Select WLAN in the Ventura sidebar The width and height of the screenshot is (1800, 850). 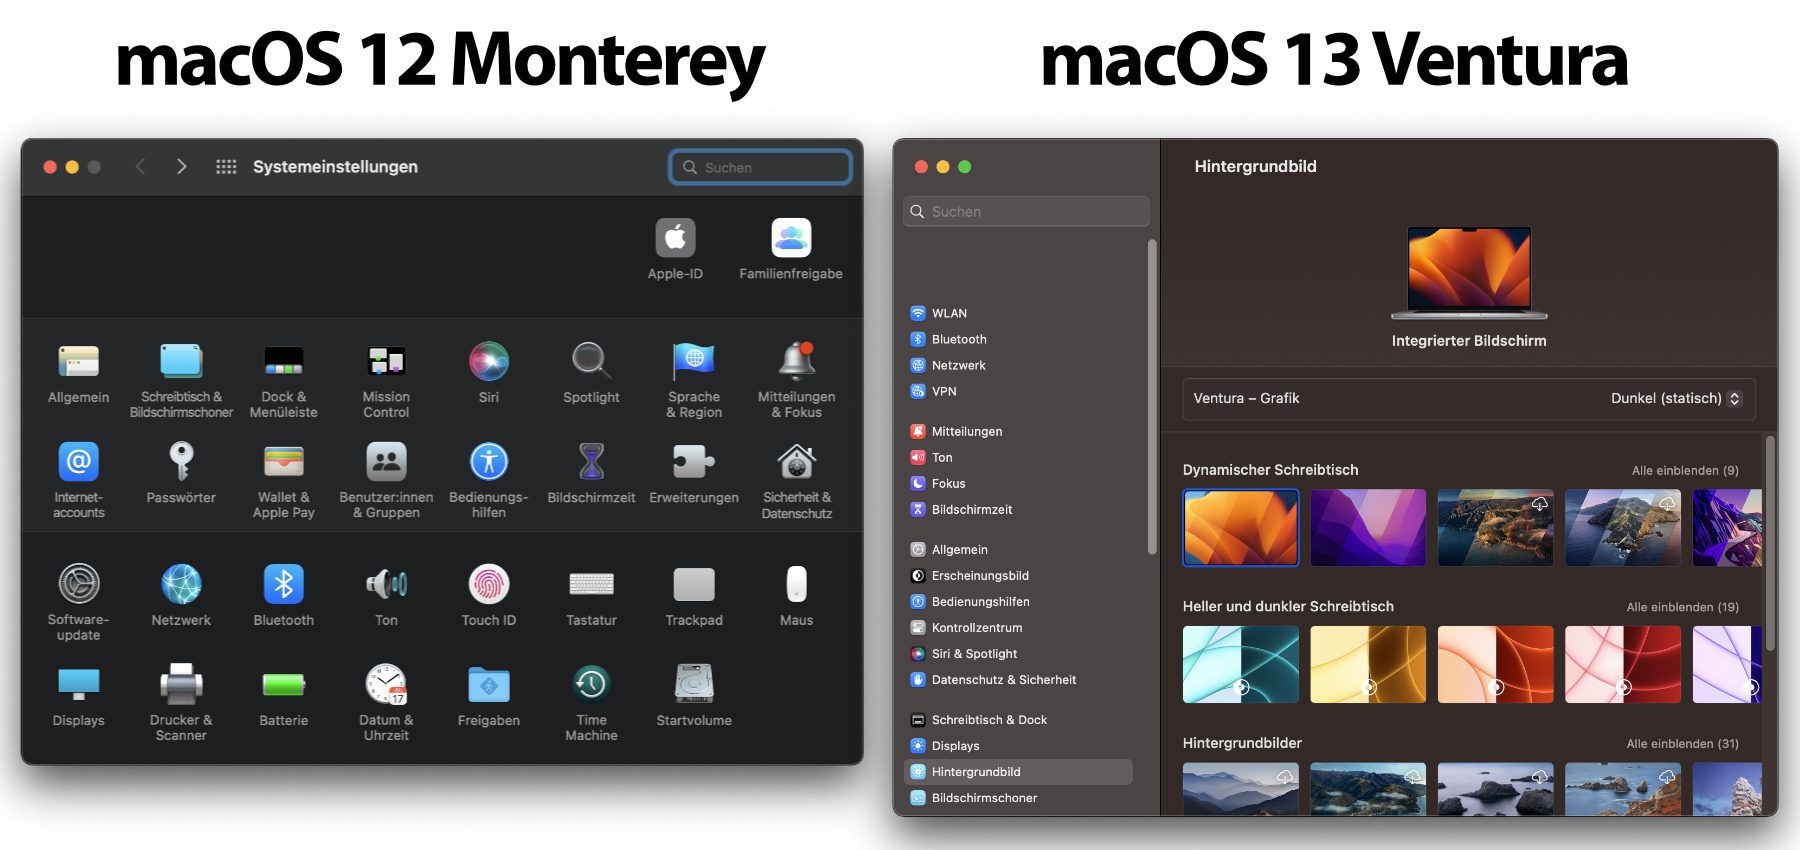point(949,313)
